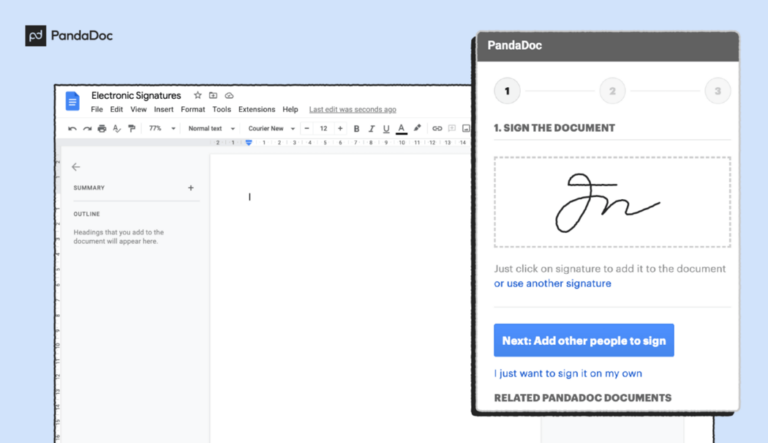Go to step 1 in PandaDoc panel
Image resolution: width=768 pixels, height=443 pixels.
click(x=507, y=91)
